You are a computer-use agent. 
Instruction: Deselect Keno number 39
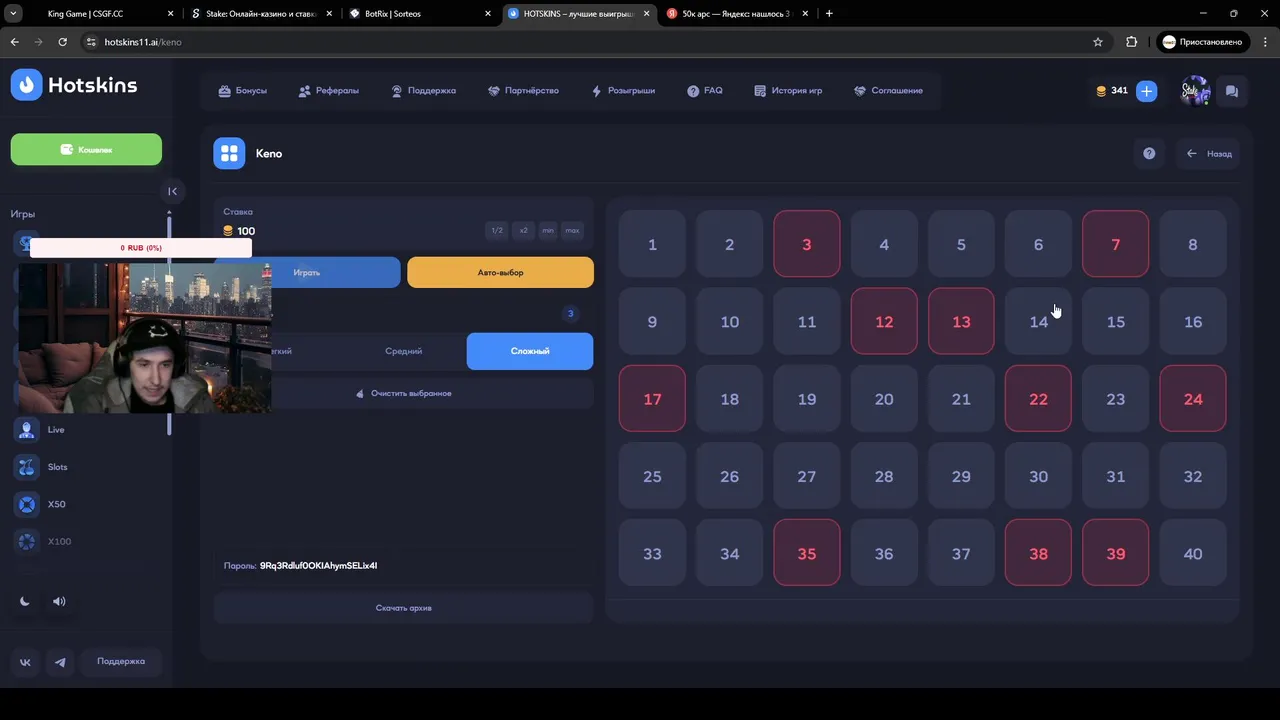point(1116,553)
